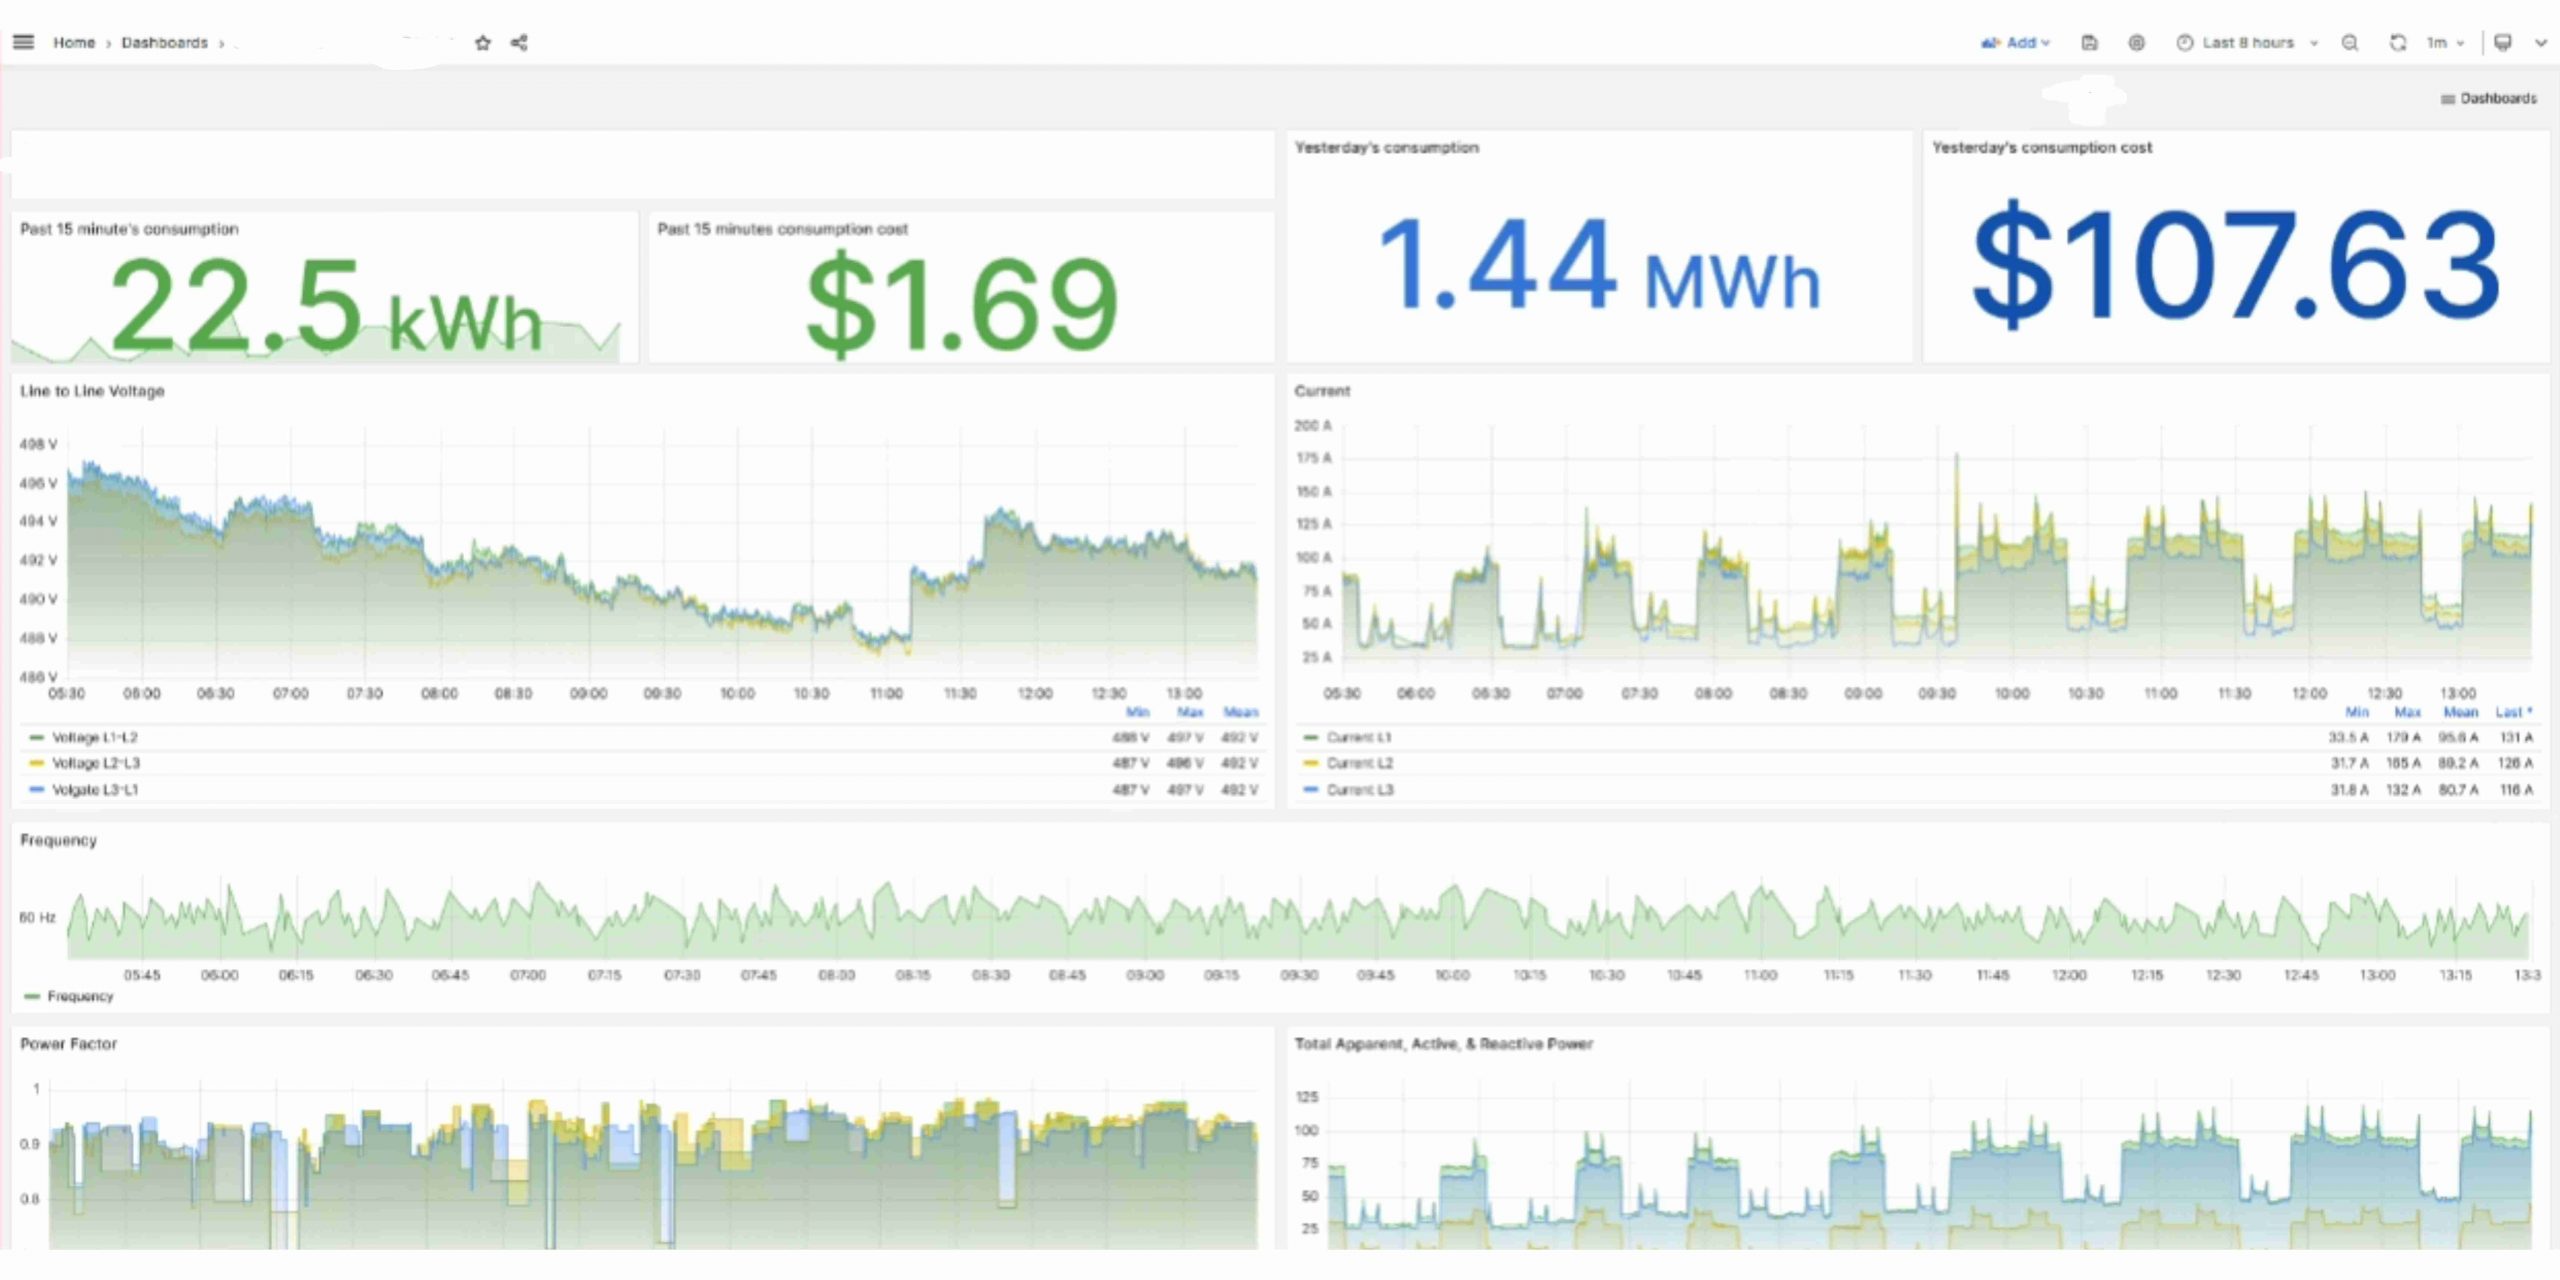2560x1280 pixels.
Task: Share the dashboard using the share icon
Action: [518, 43]
